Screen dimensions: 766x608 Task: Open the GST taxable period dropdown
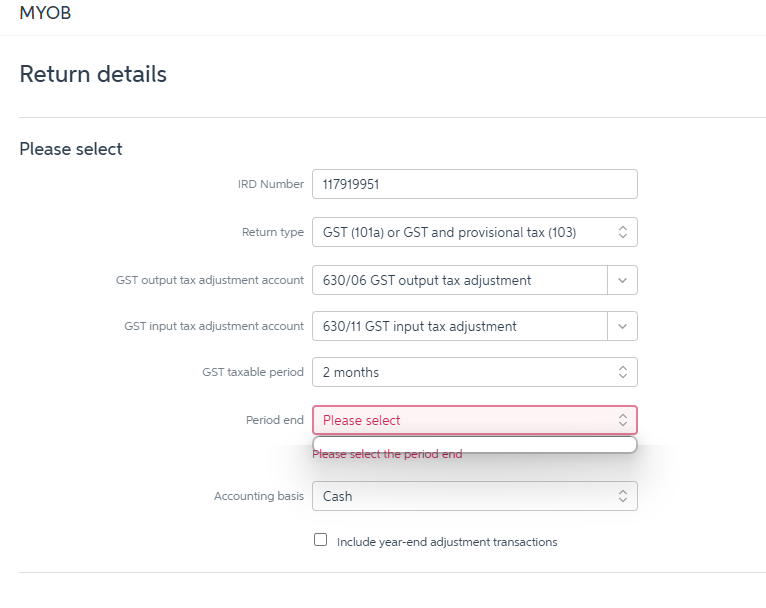coord(464,372)
